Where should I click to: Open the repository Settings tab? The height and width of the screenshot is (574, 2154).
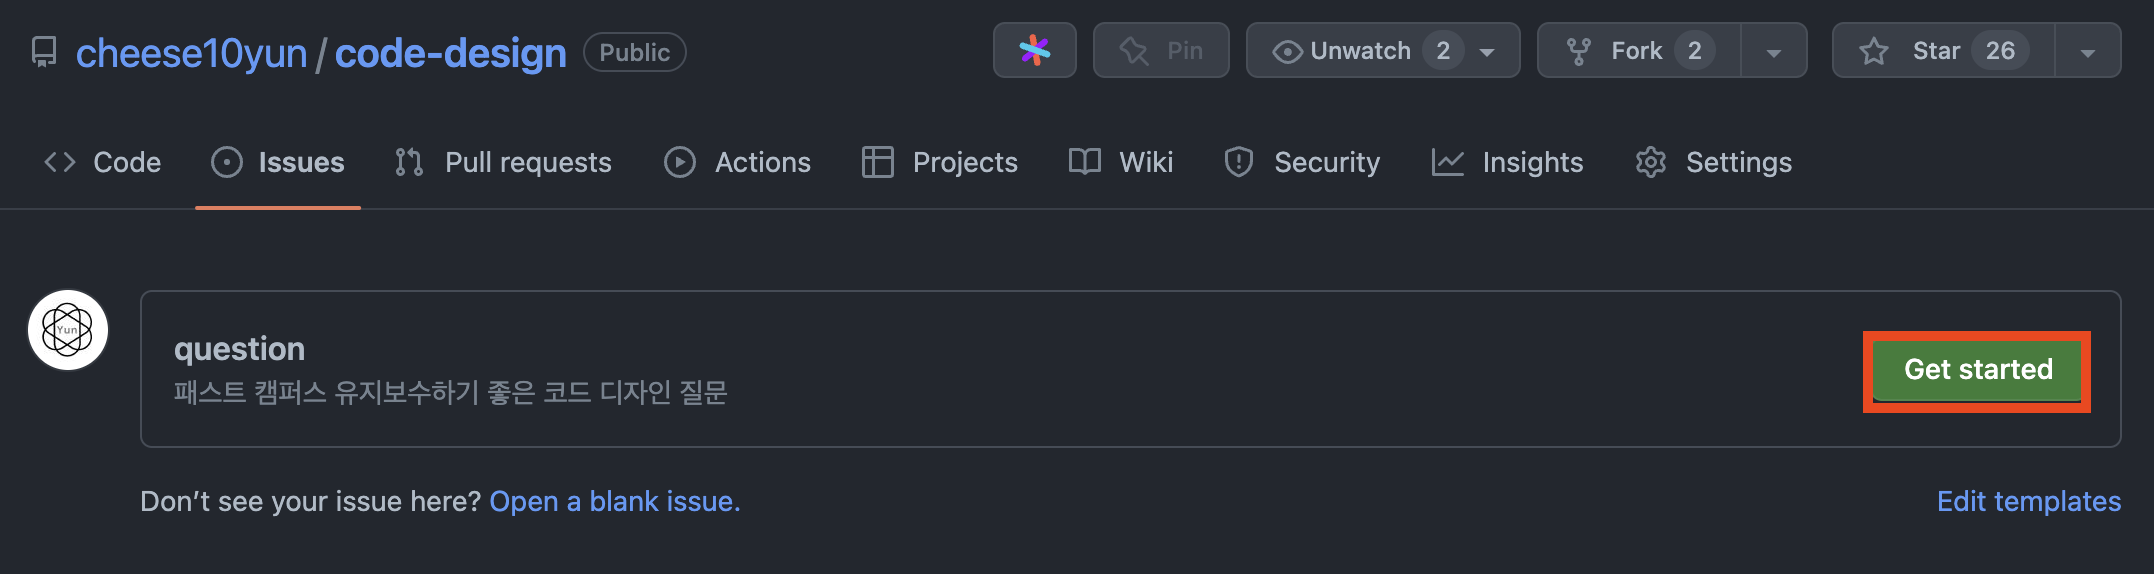[x=1713, y=162]
